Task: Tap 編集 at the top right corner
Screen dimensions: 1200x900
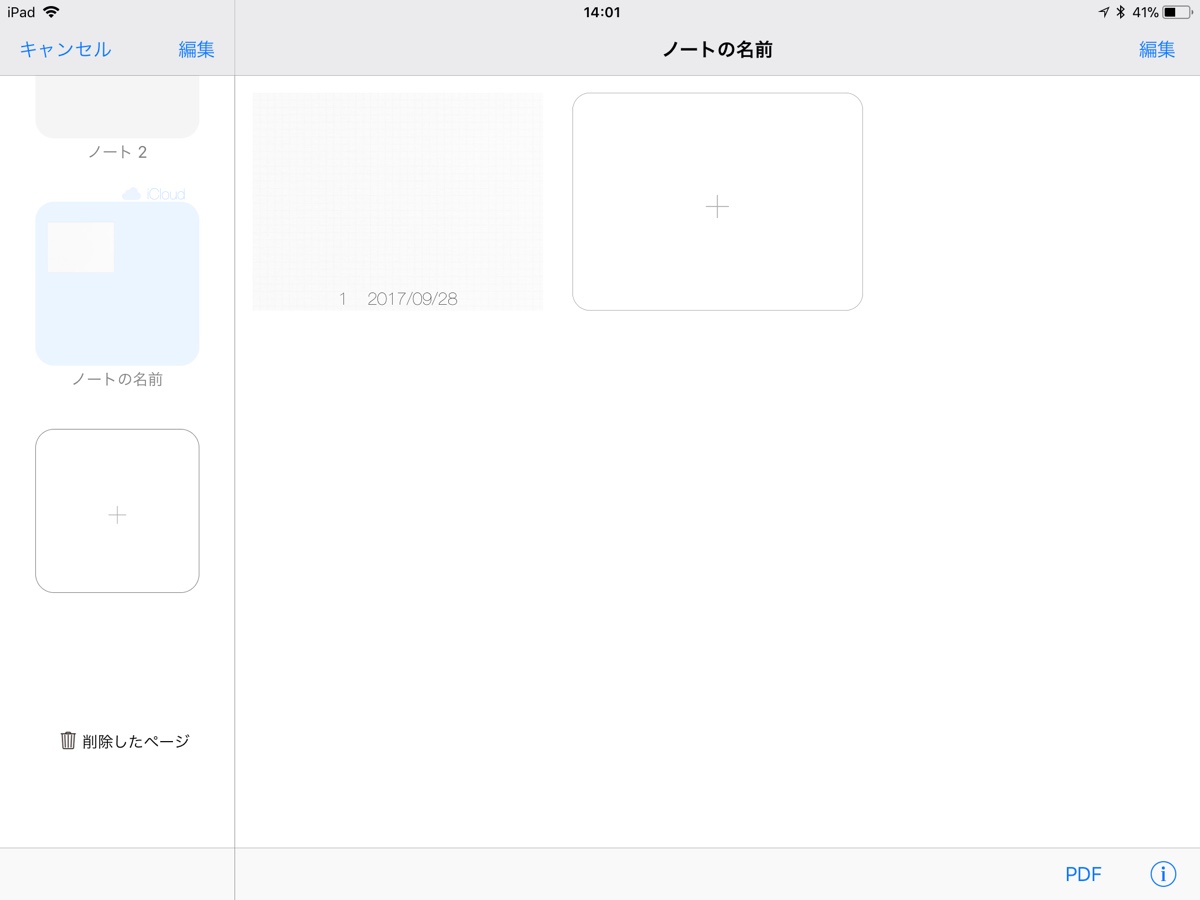Action: [x=1157, y=50]
